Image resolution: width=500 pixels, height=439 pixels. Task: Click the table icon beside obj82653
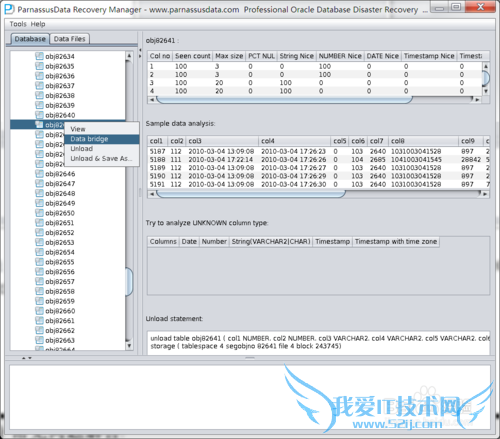tap(39, 242)
